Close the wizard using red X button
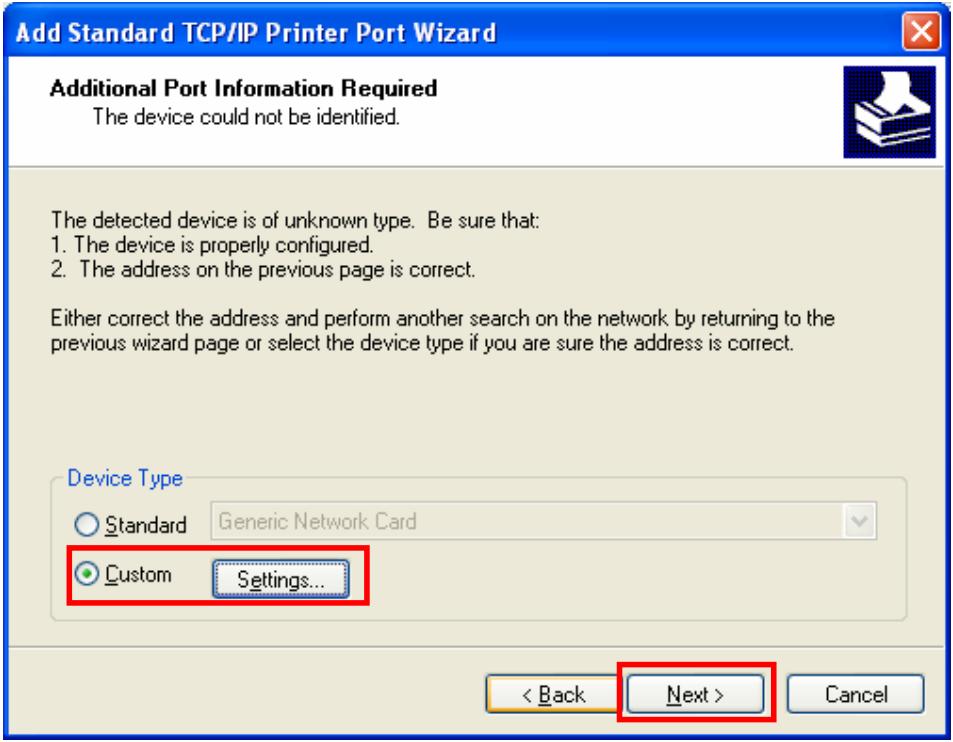Viewport: 953px width, 742px height. [x=921, y=30]
